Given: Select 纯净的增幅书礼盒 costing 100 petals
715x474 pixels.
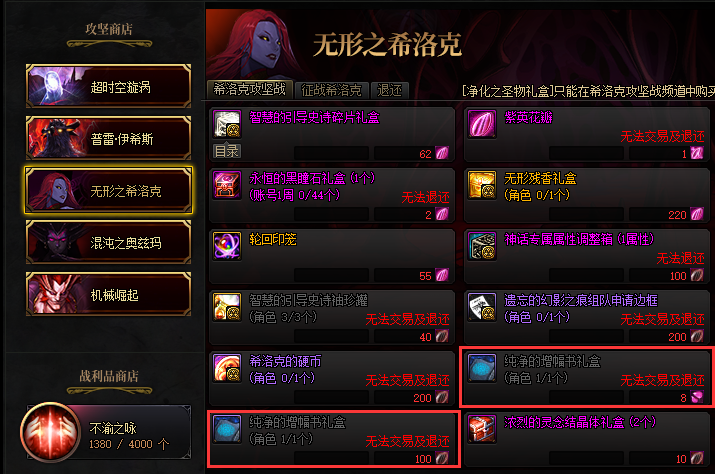Looking at the screenshot, I should pyautogui.click(x=333, y=439).
